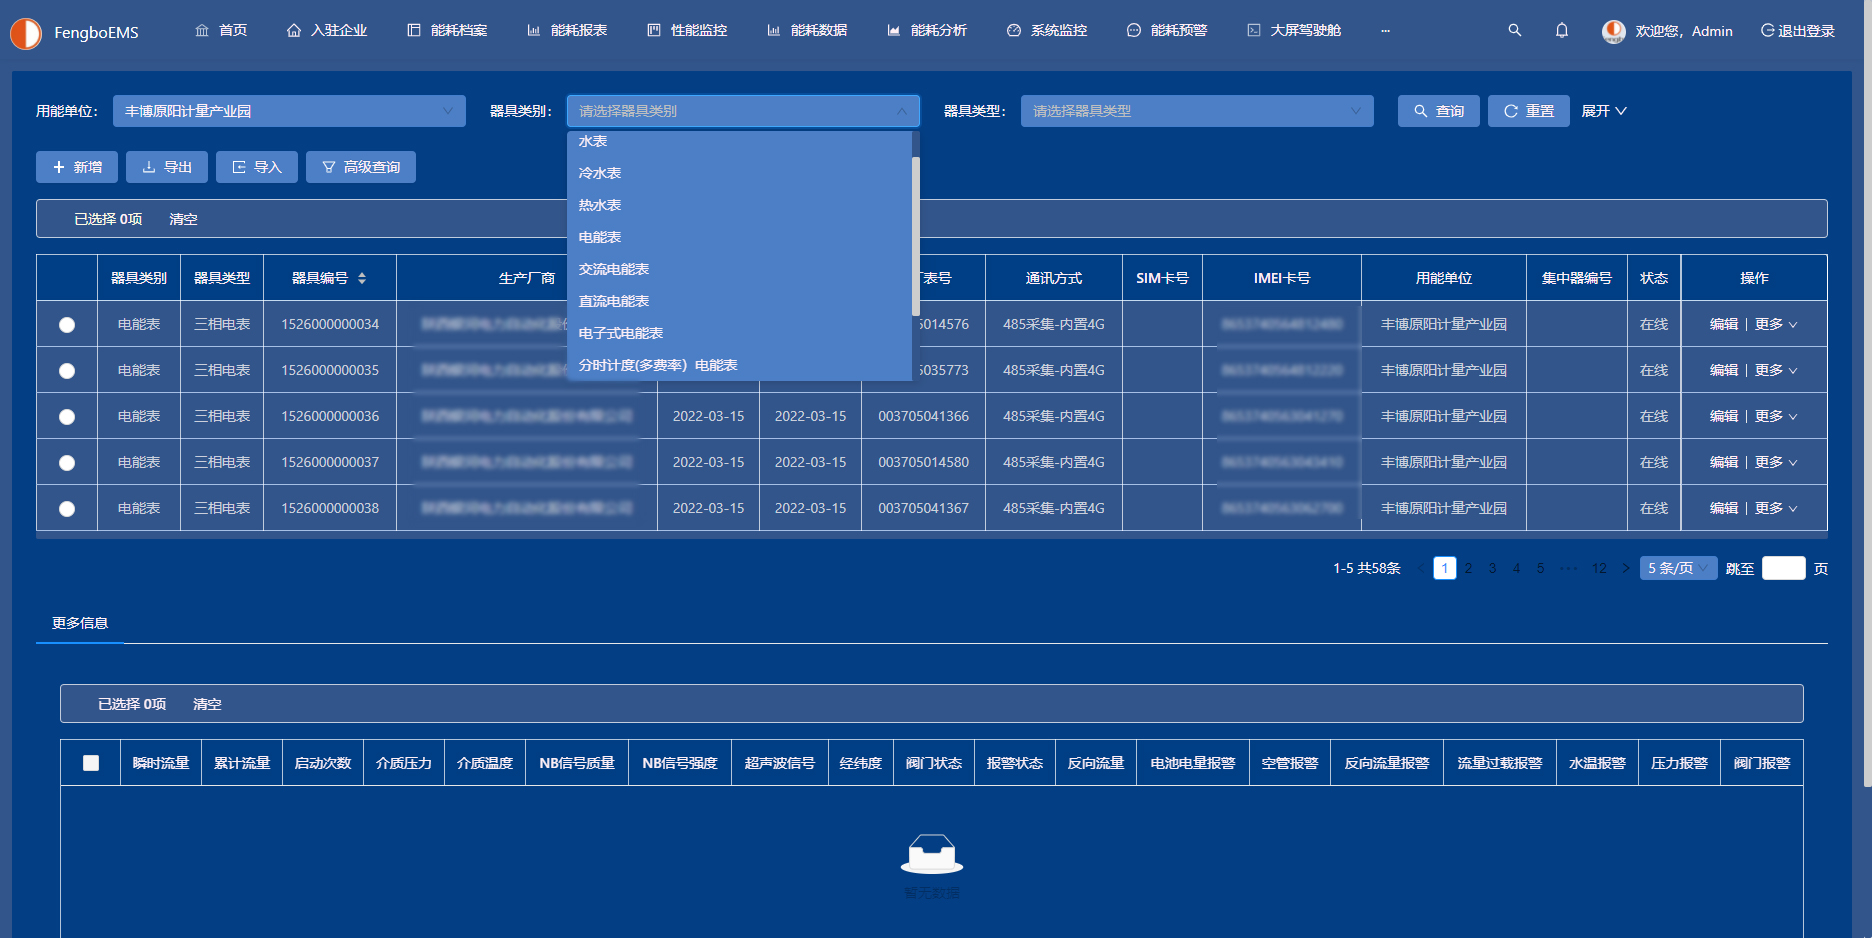Click the 高级查询 filter button
The width and height of the screenshot is (1872, 938).
[x=361, y=167]
